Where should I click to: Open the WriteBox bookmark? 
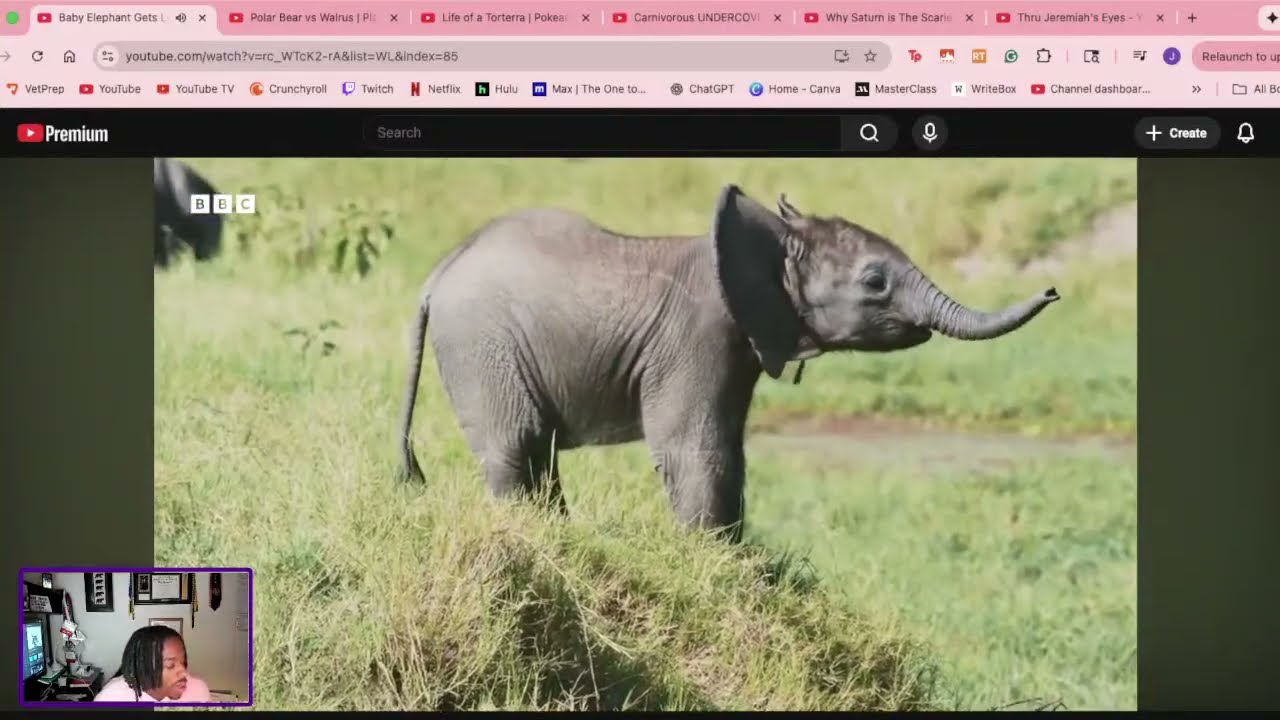[x=984, y=89]
